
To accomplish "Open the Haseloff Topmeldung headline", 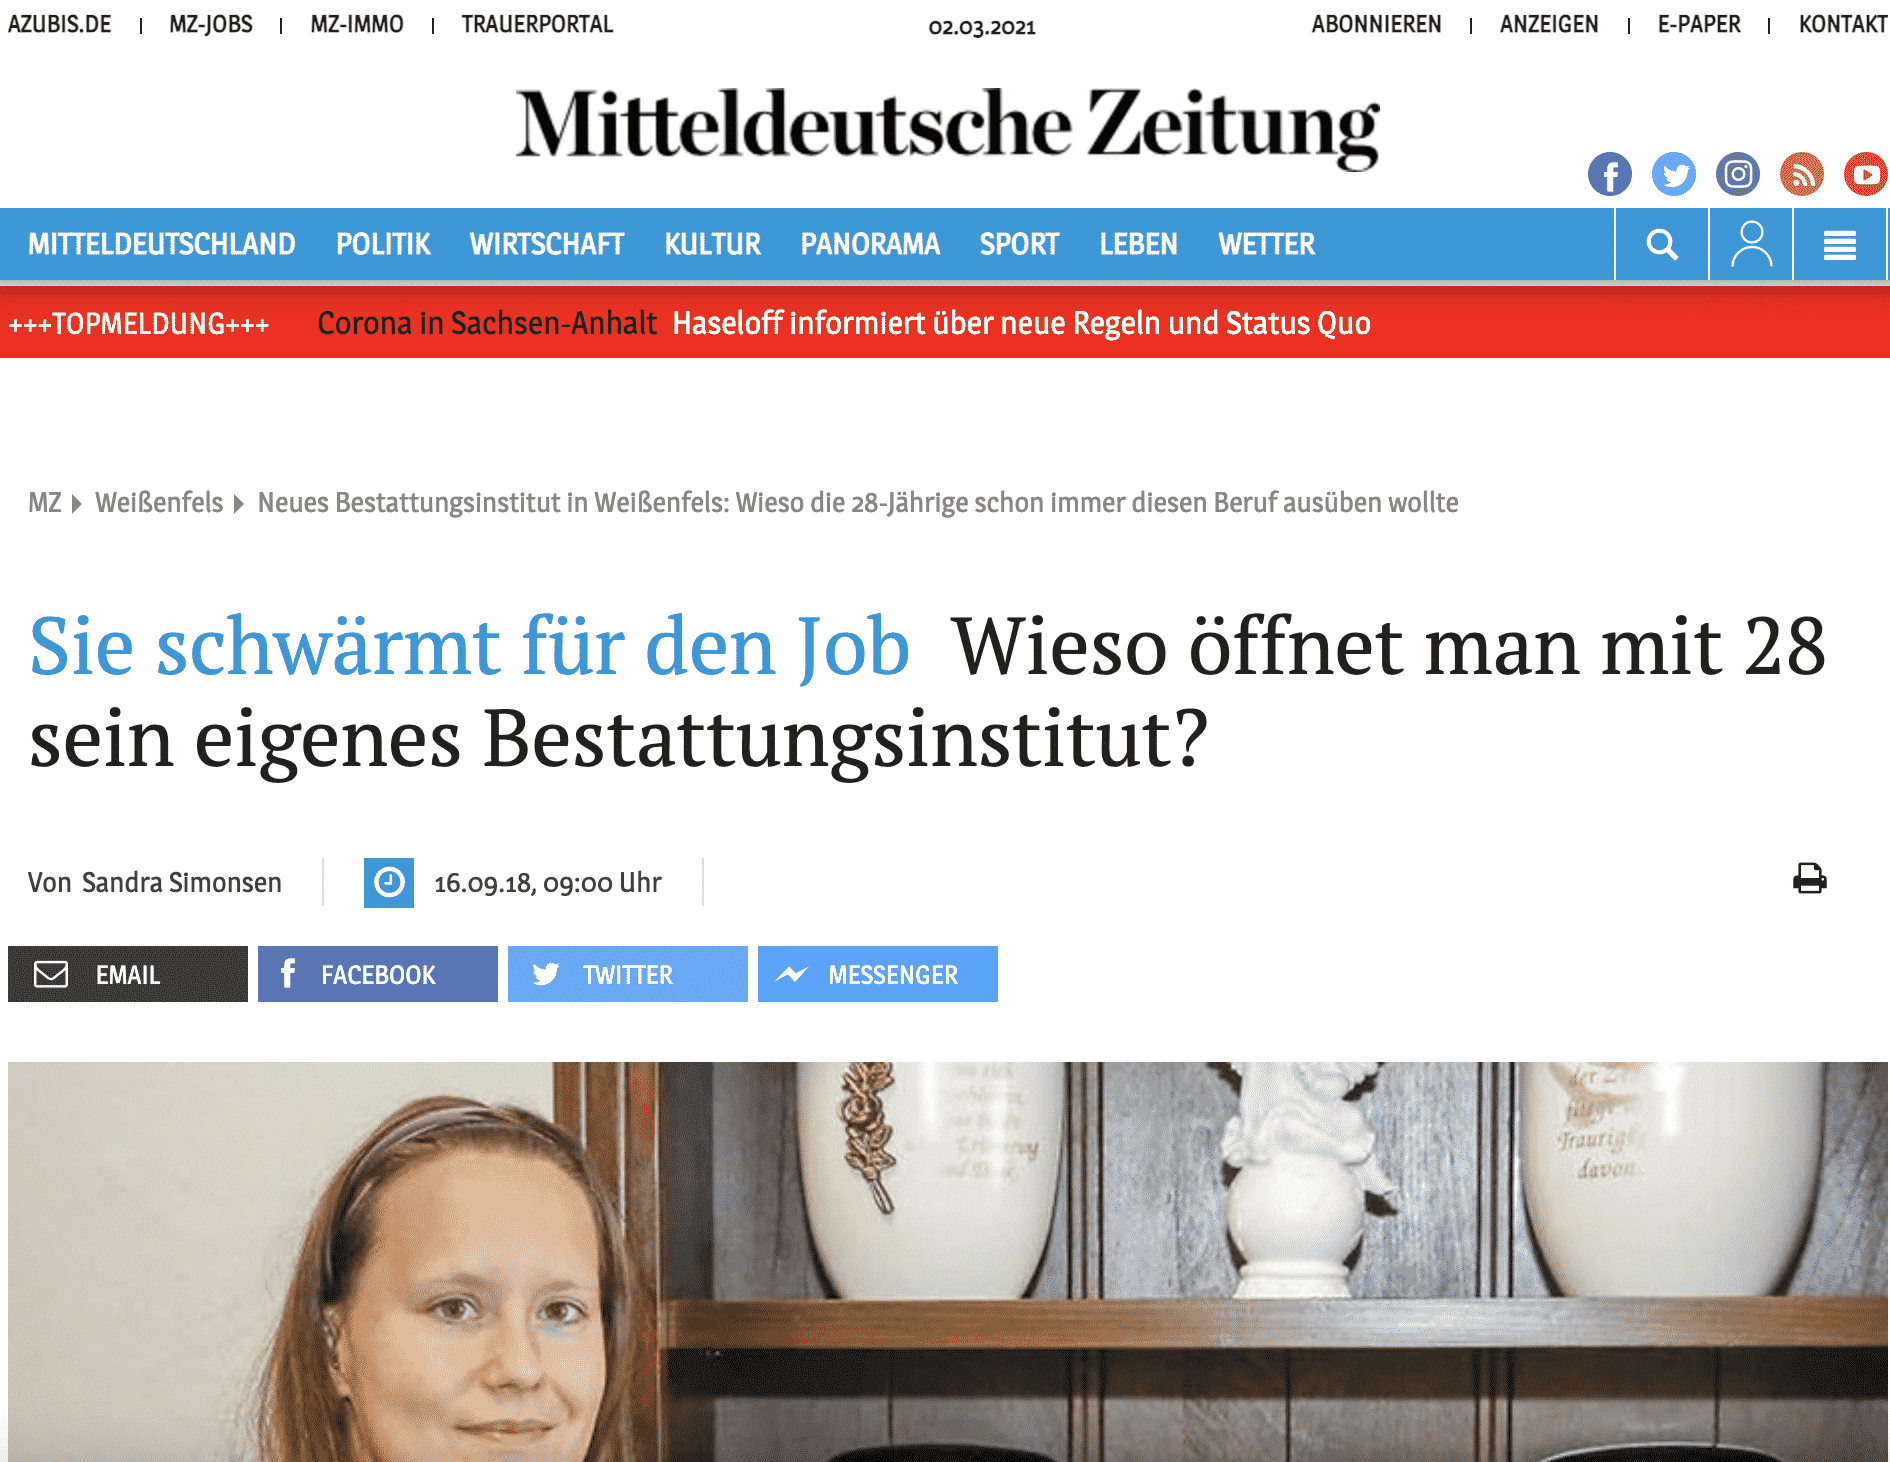I will coord(1021,323).
